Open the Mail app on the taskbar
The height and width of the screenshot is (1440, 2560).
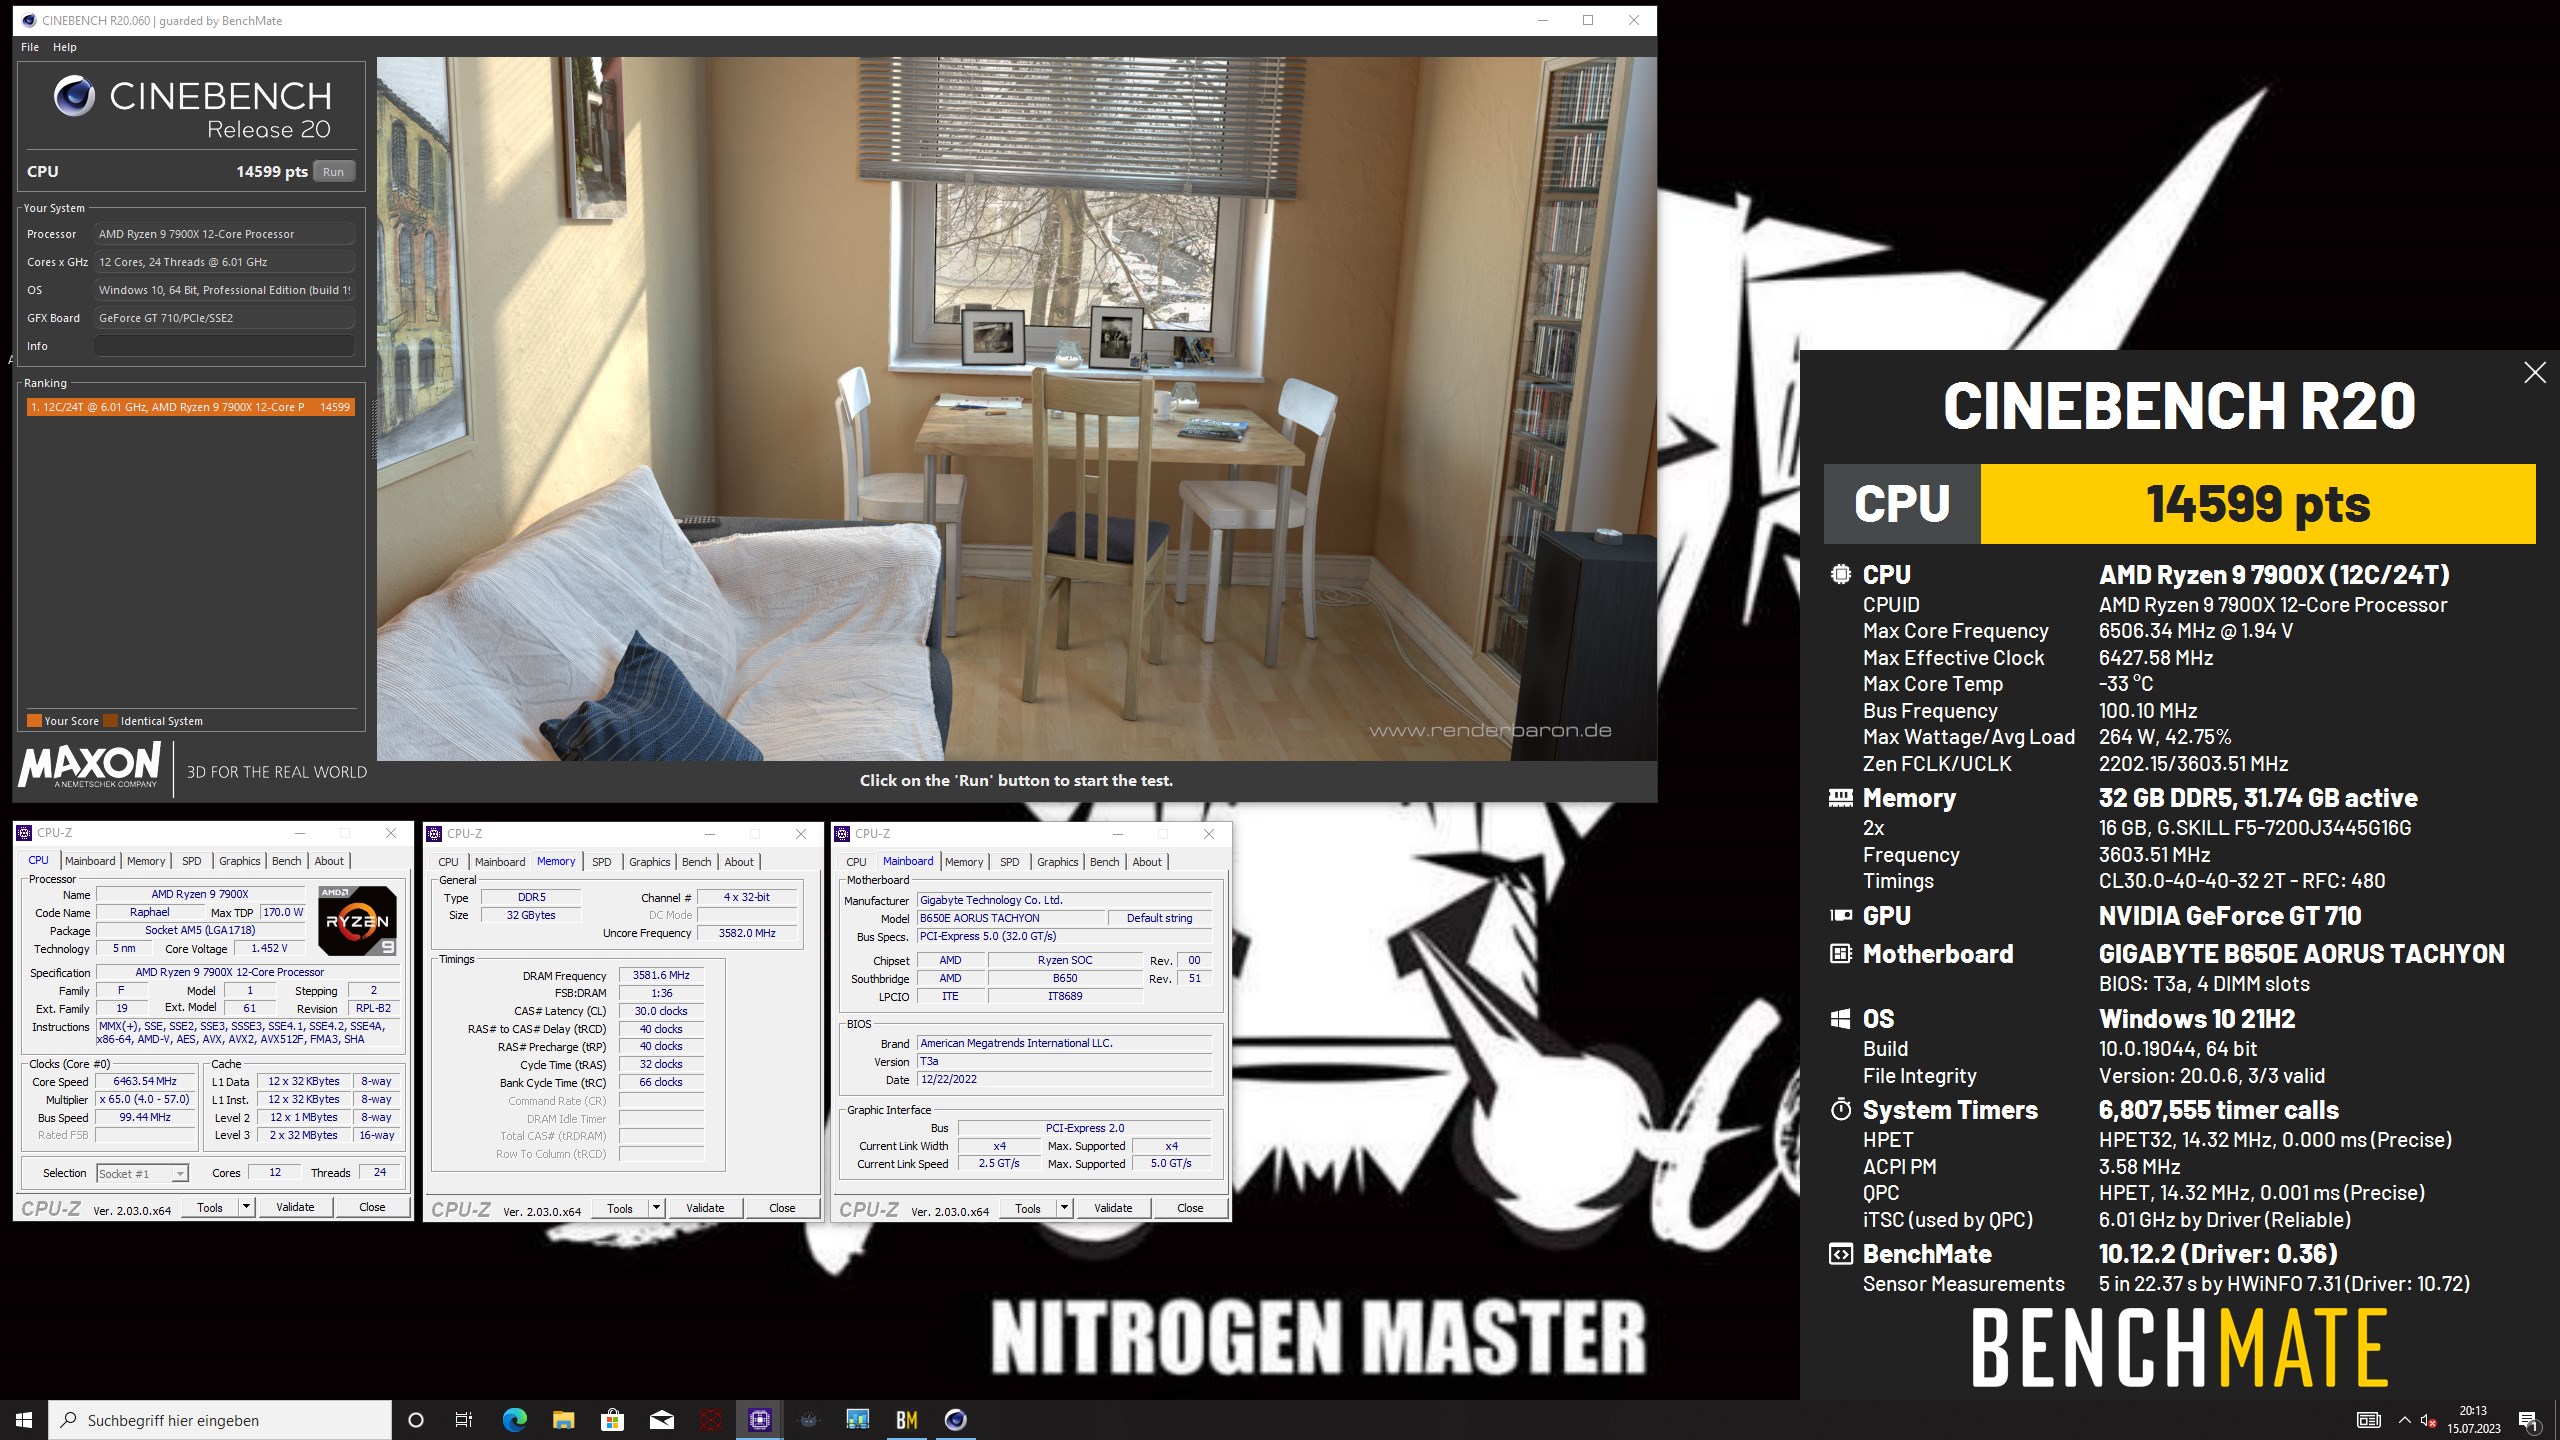[661, 1420]
